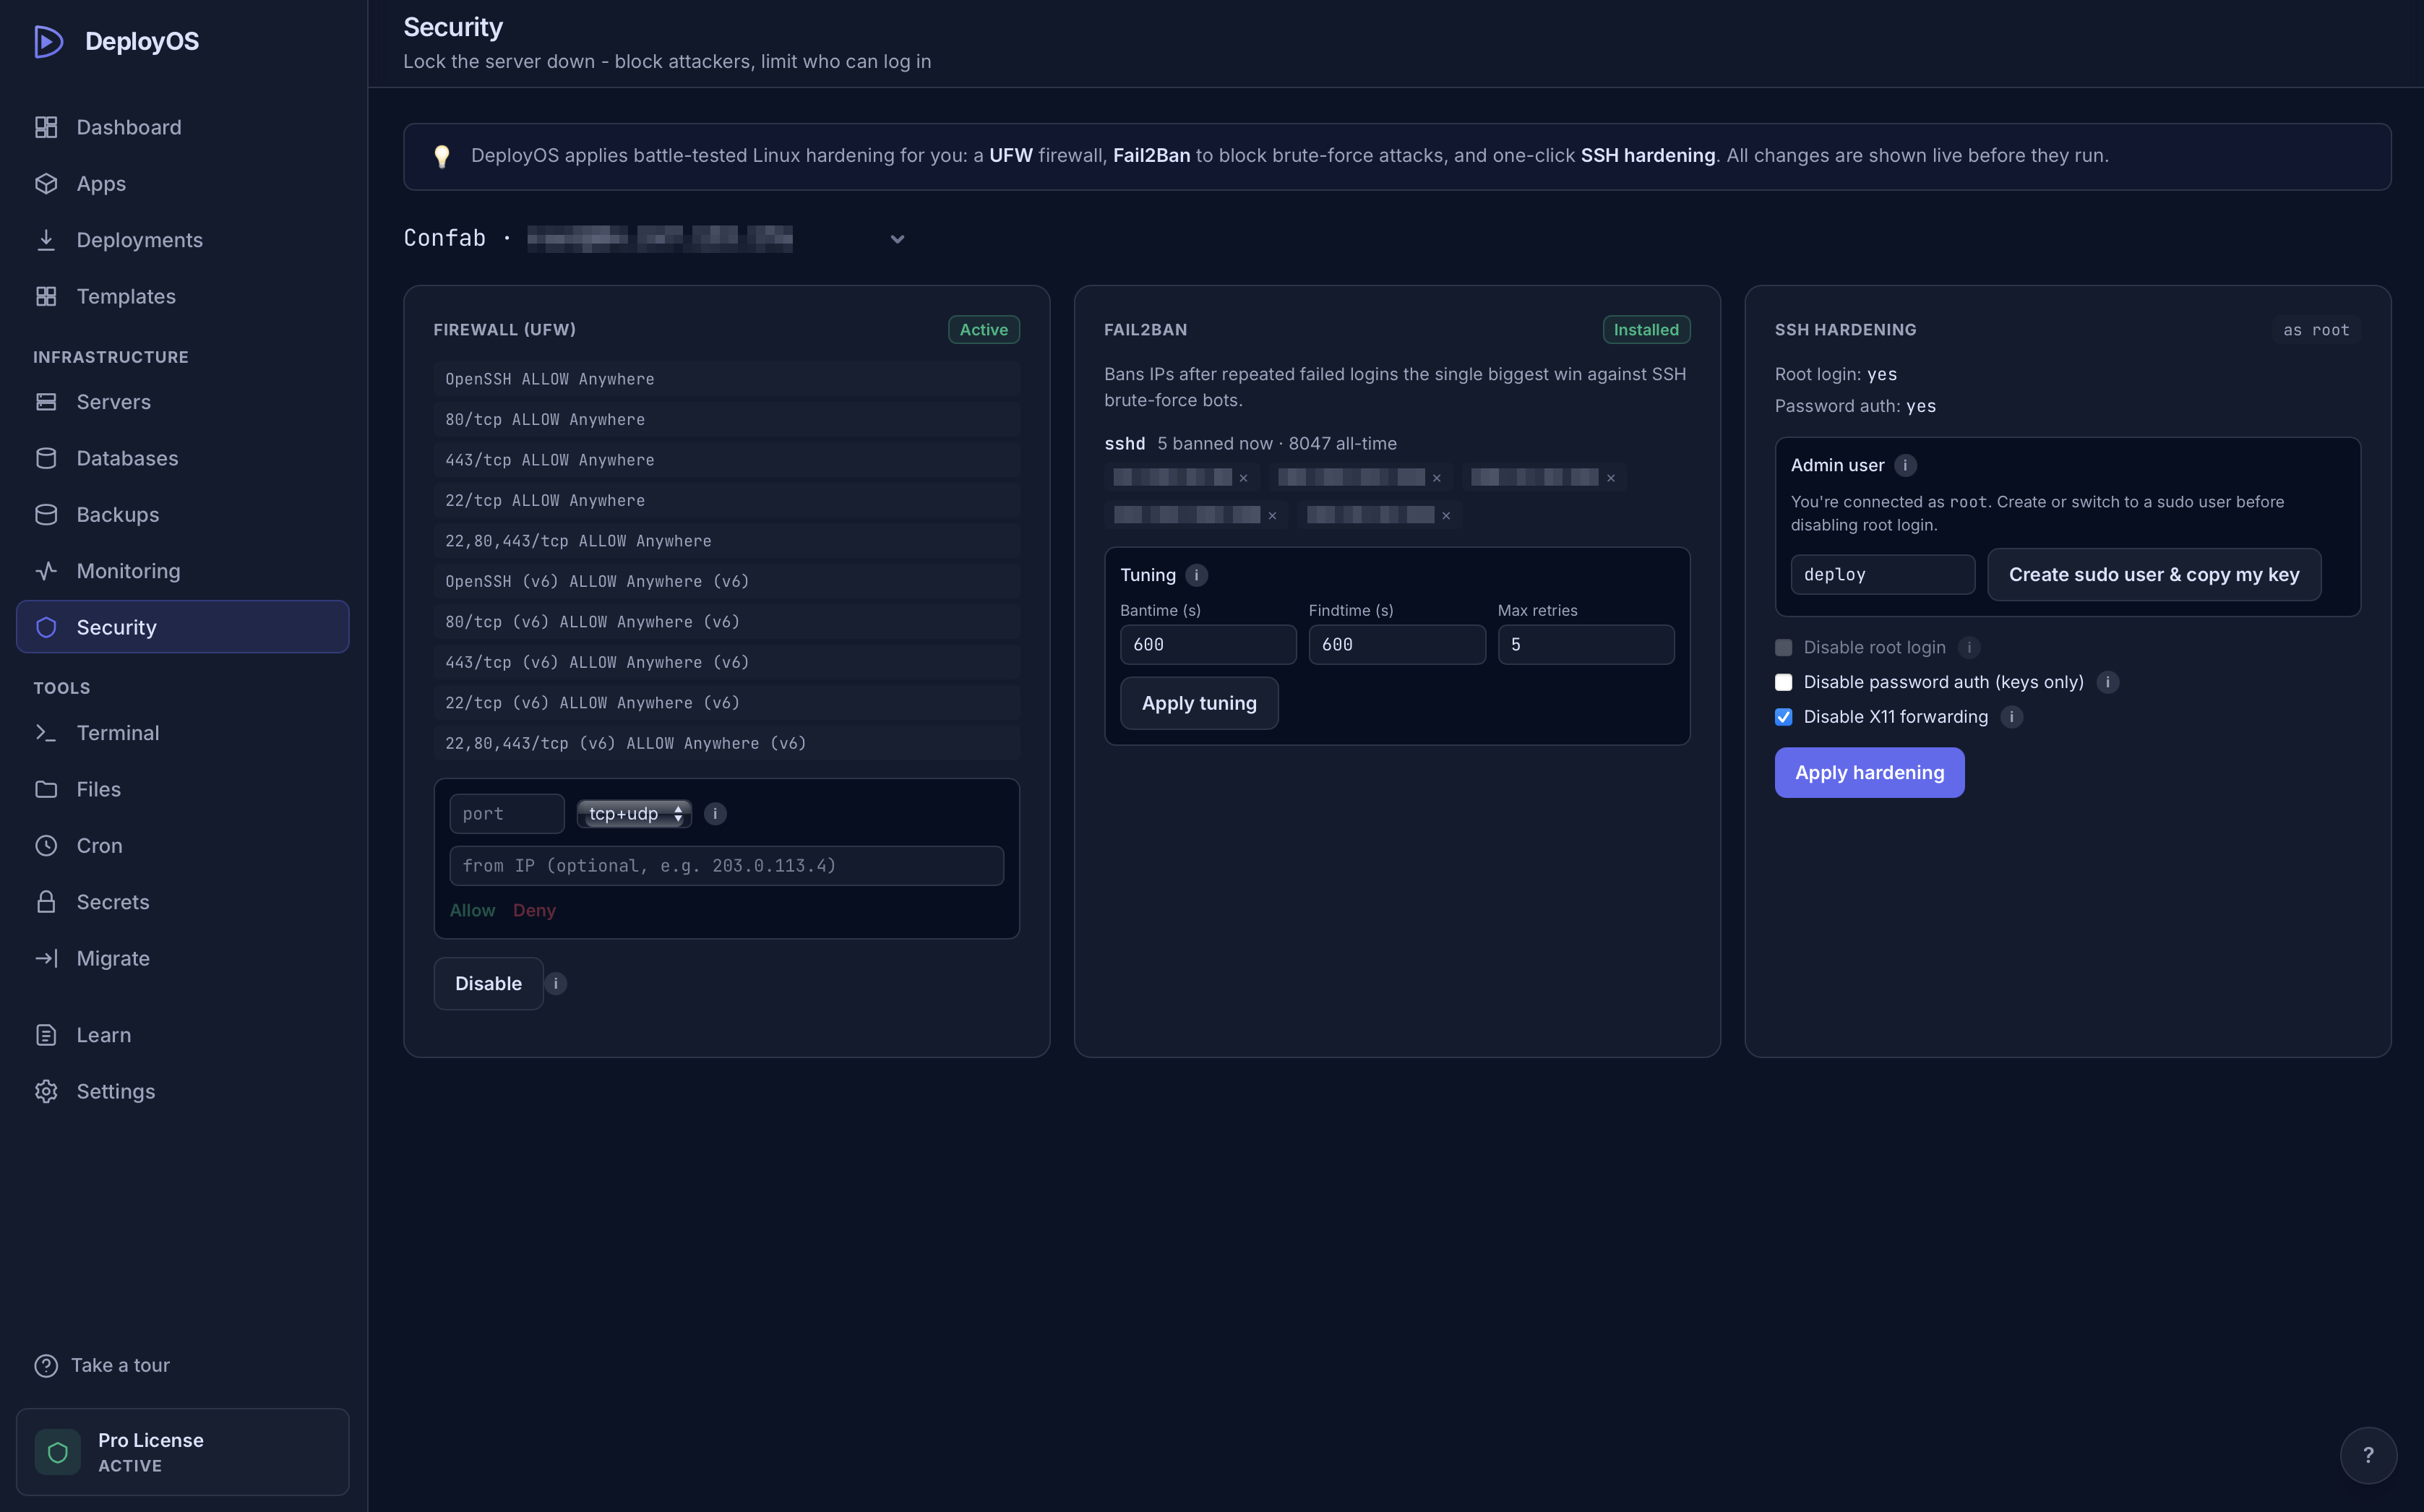Click the Apps cube icon
The image size is (2424, 1512).
pos(46,183)
